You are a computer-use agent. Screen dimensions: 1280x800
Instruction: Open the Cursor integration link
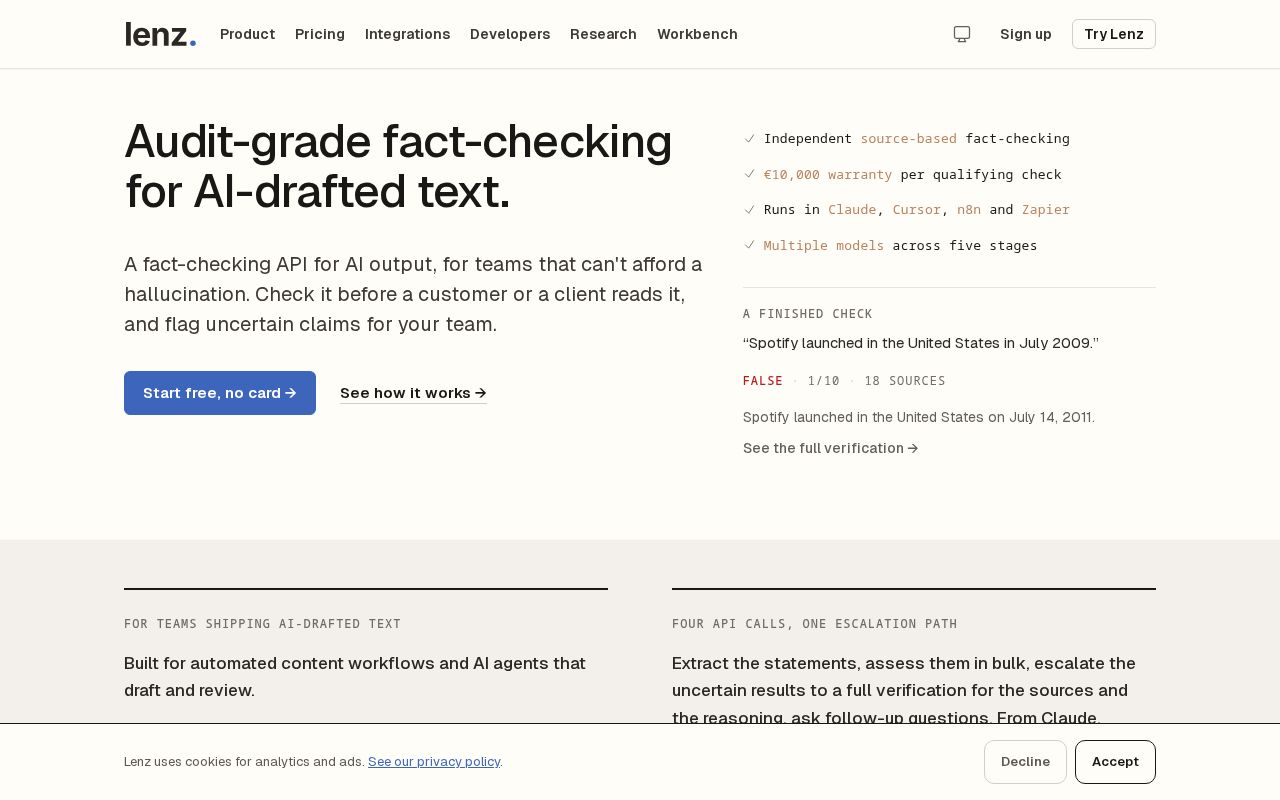pos(917,209)
